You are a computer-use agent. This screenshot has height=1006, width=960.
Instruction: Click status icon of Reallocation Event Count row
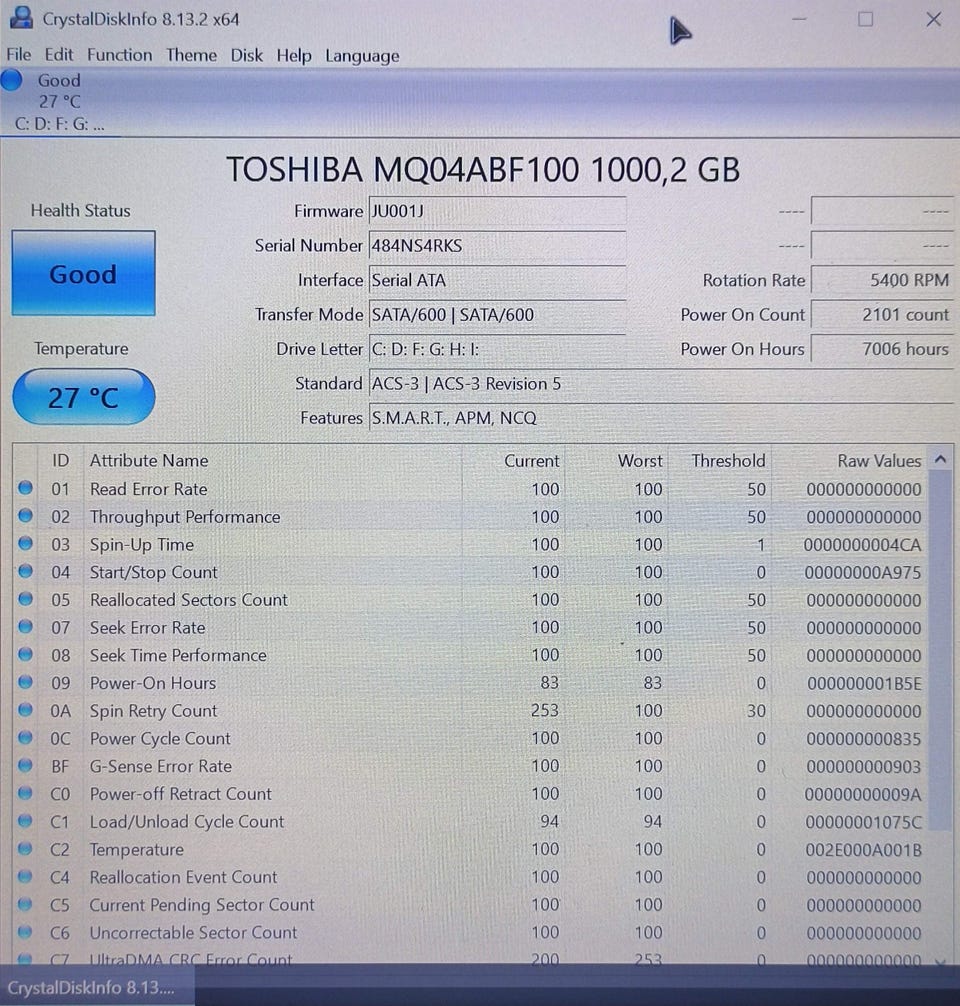coord(26,876)
